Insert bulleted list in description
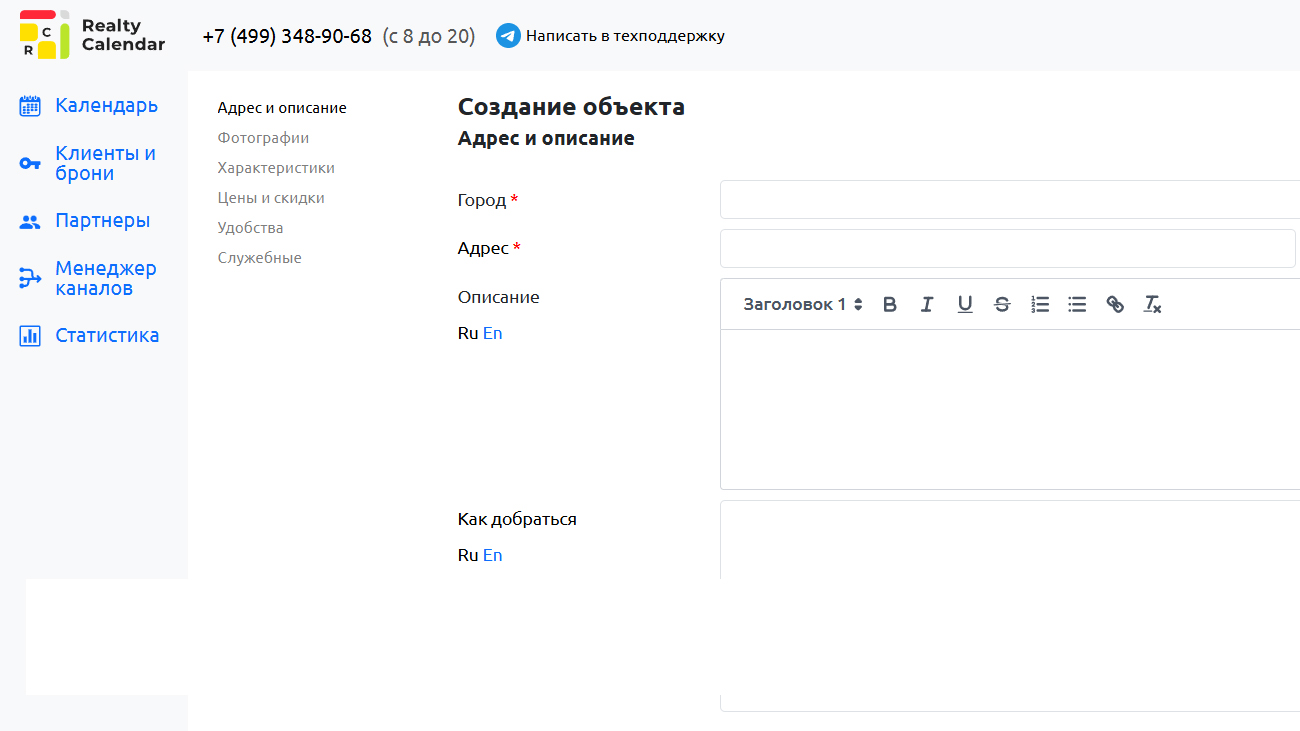1300x731 pixels. click(1077, 305)
